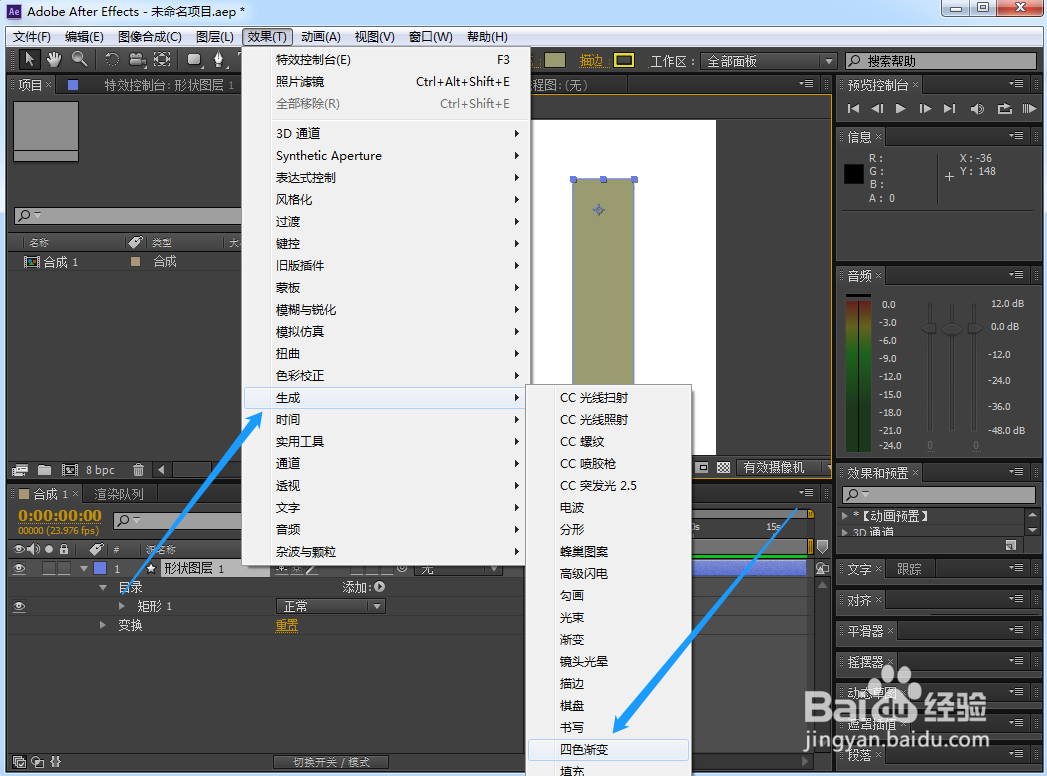Expand the 变换 transform group
Image resolution: width=1047 pixels, height=776 pixels.
(102, 625)
